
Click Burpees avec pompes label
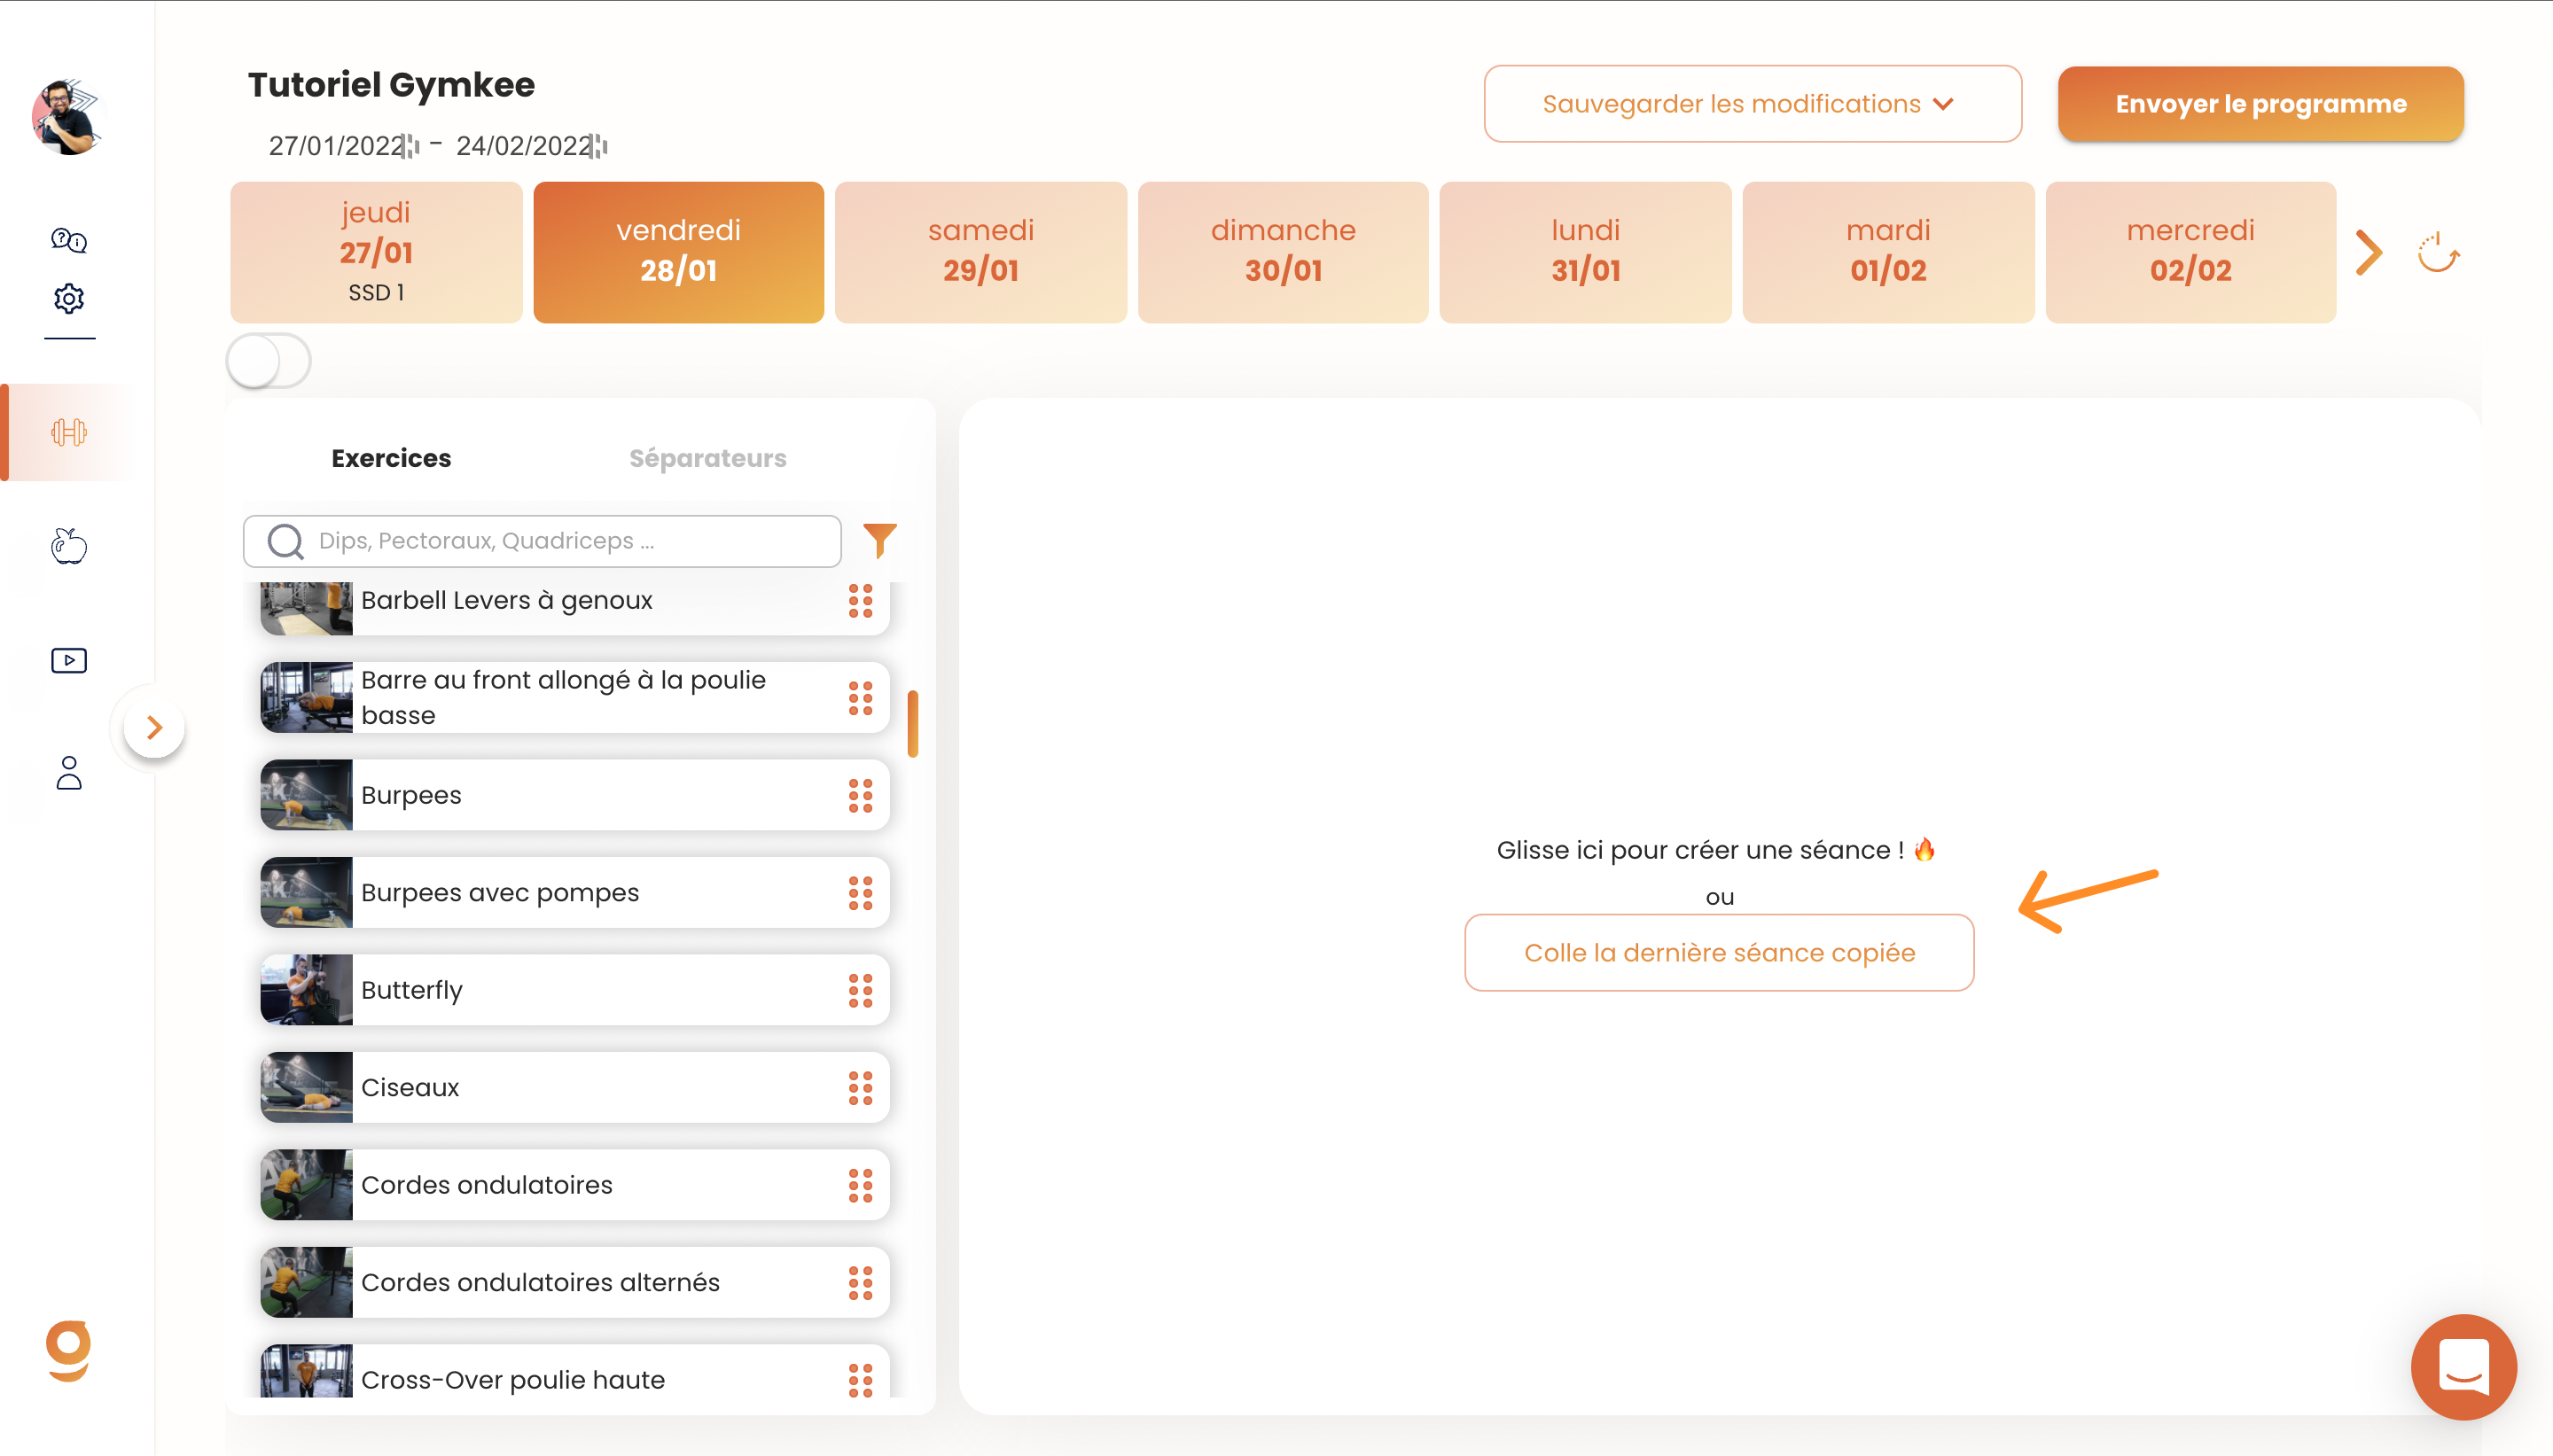click(x=500, y=893)
